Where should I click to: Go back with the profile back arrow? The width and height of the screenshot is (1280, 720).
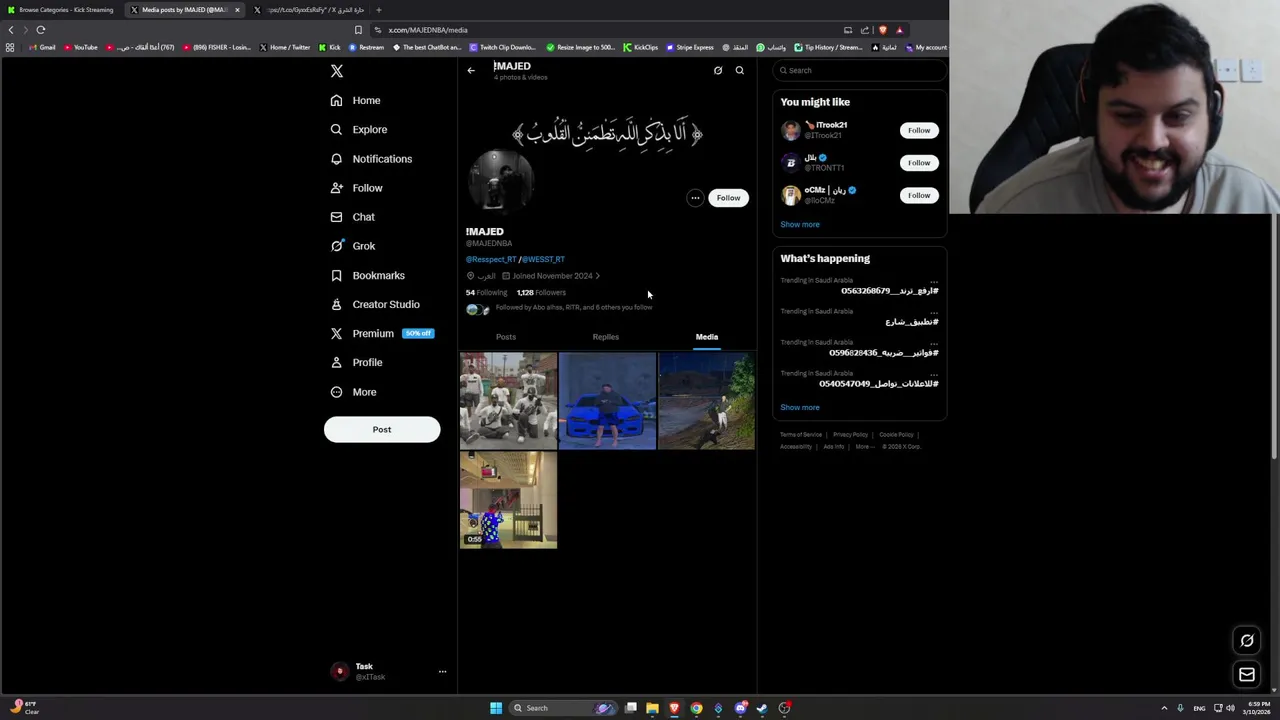471,70
